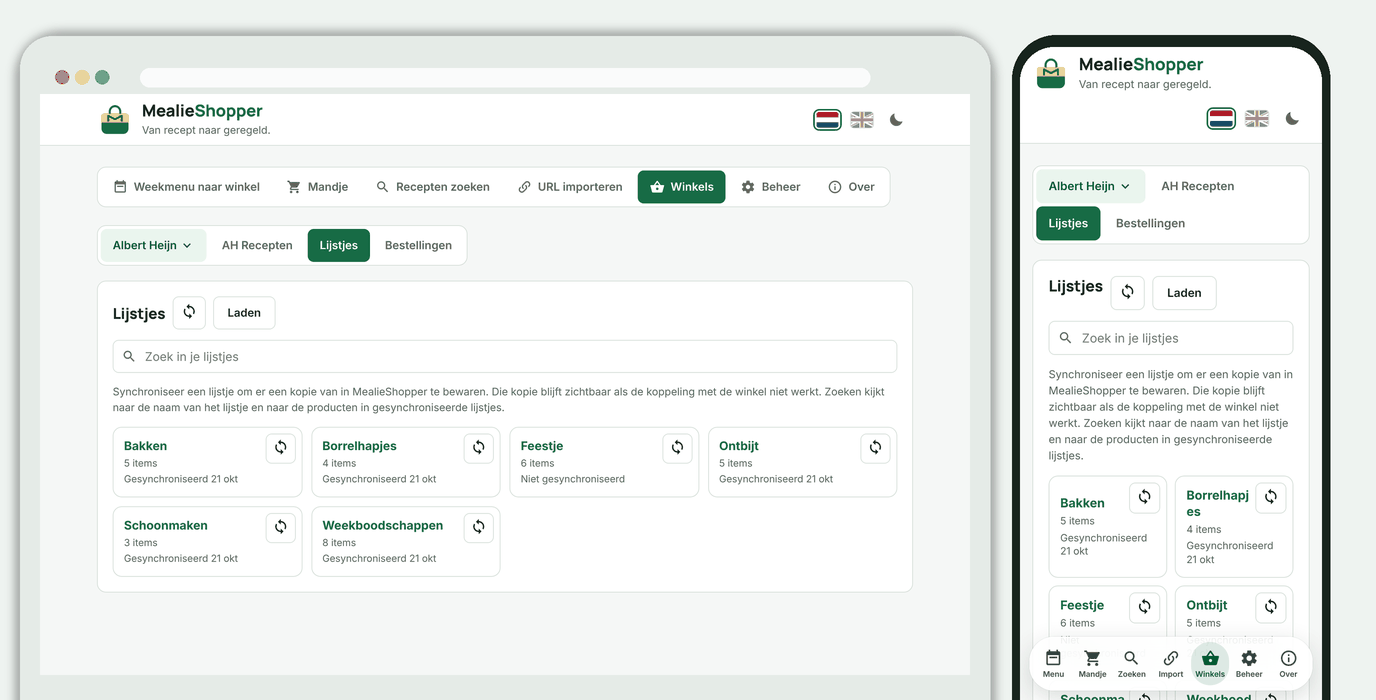Click MealieShopper logo in phone header
Viewport: 1376px width, 700px height.
[1051, 74]
